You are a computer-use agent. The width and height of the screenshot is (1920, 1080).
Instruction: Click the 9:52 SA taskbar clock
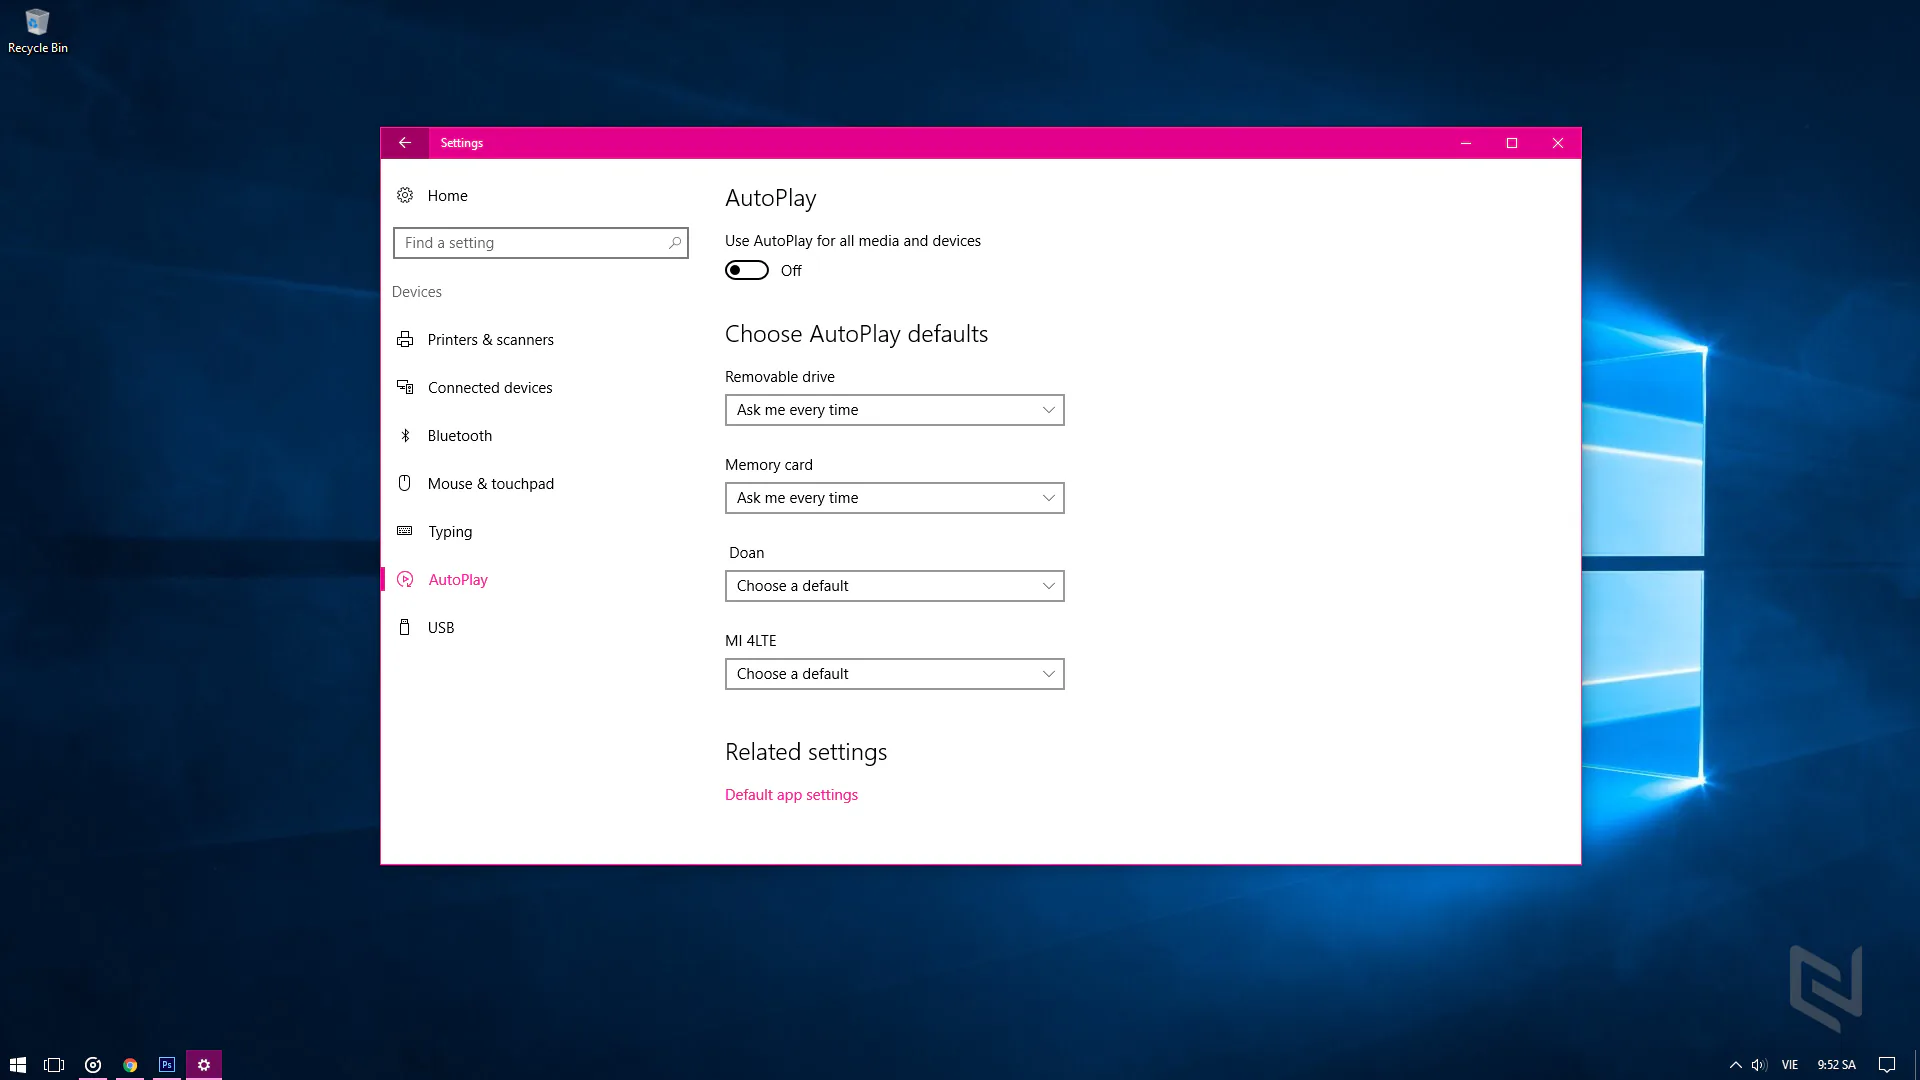pyautogui.click(x=1836, y=1065)
